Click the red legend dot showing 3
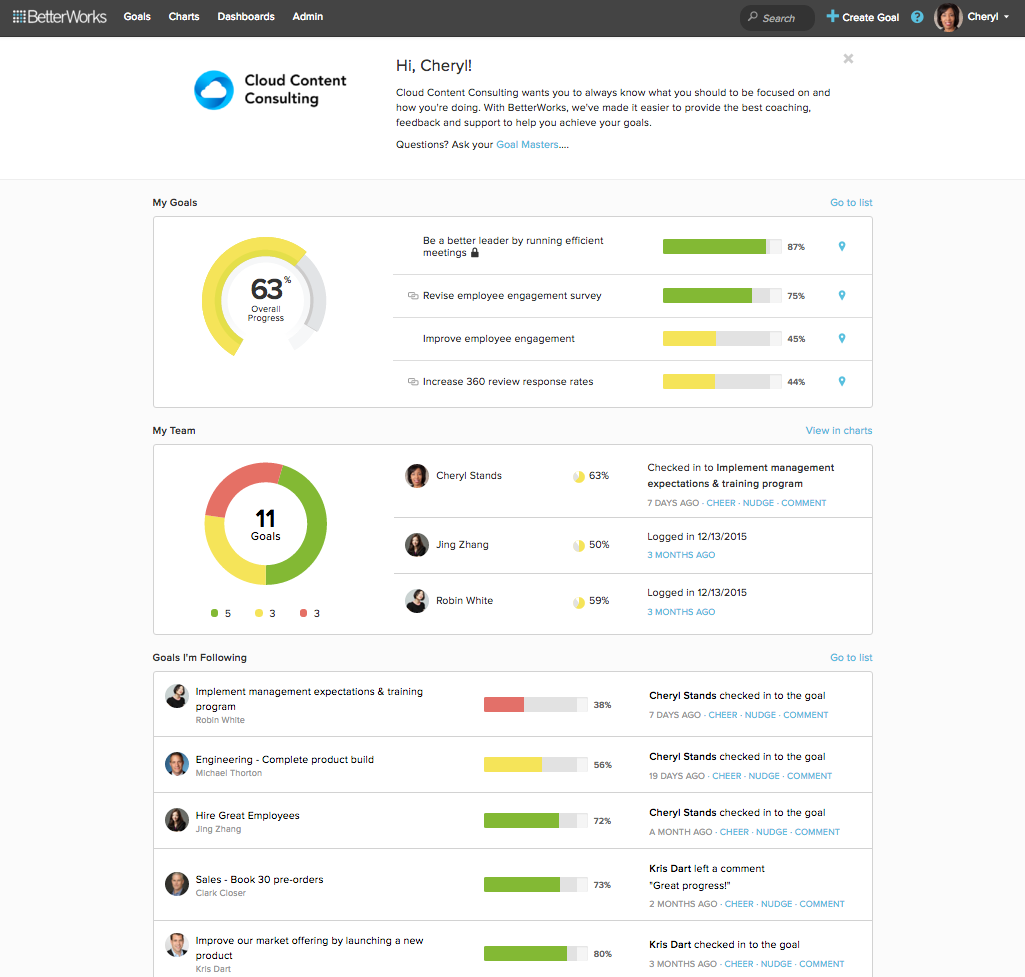This screenshot has width=1025, height=977. (303, 613)
